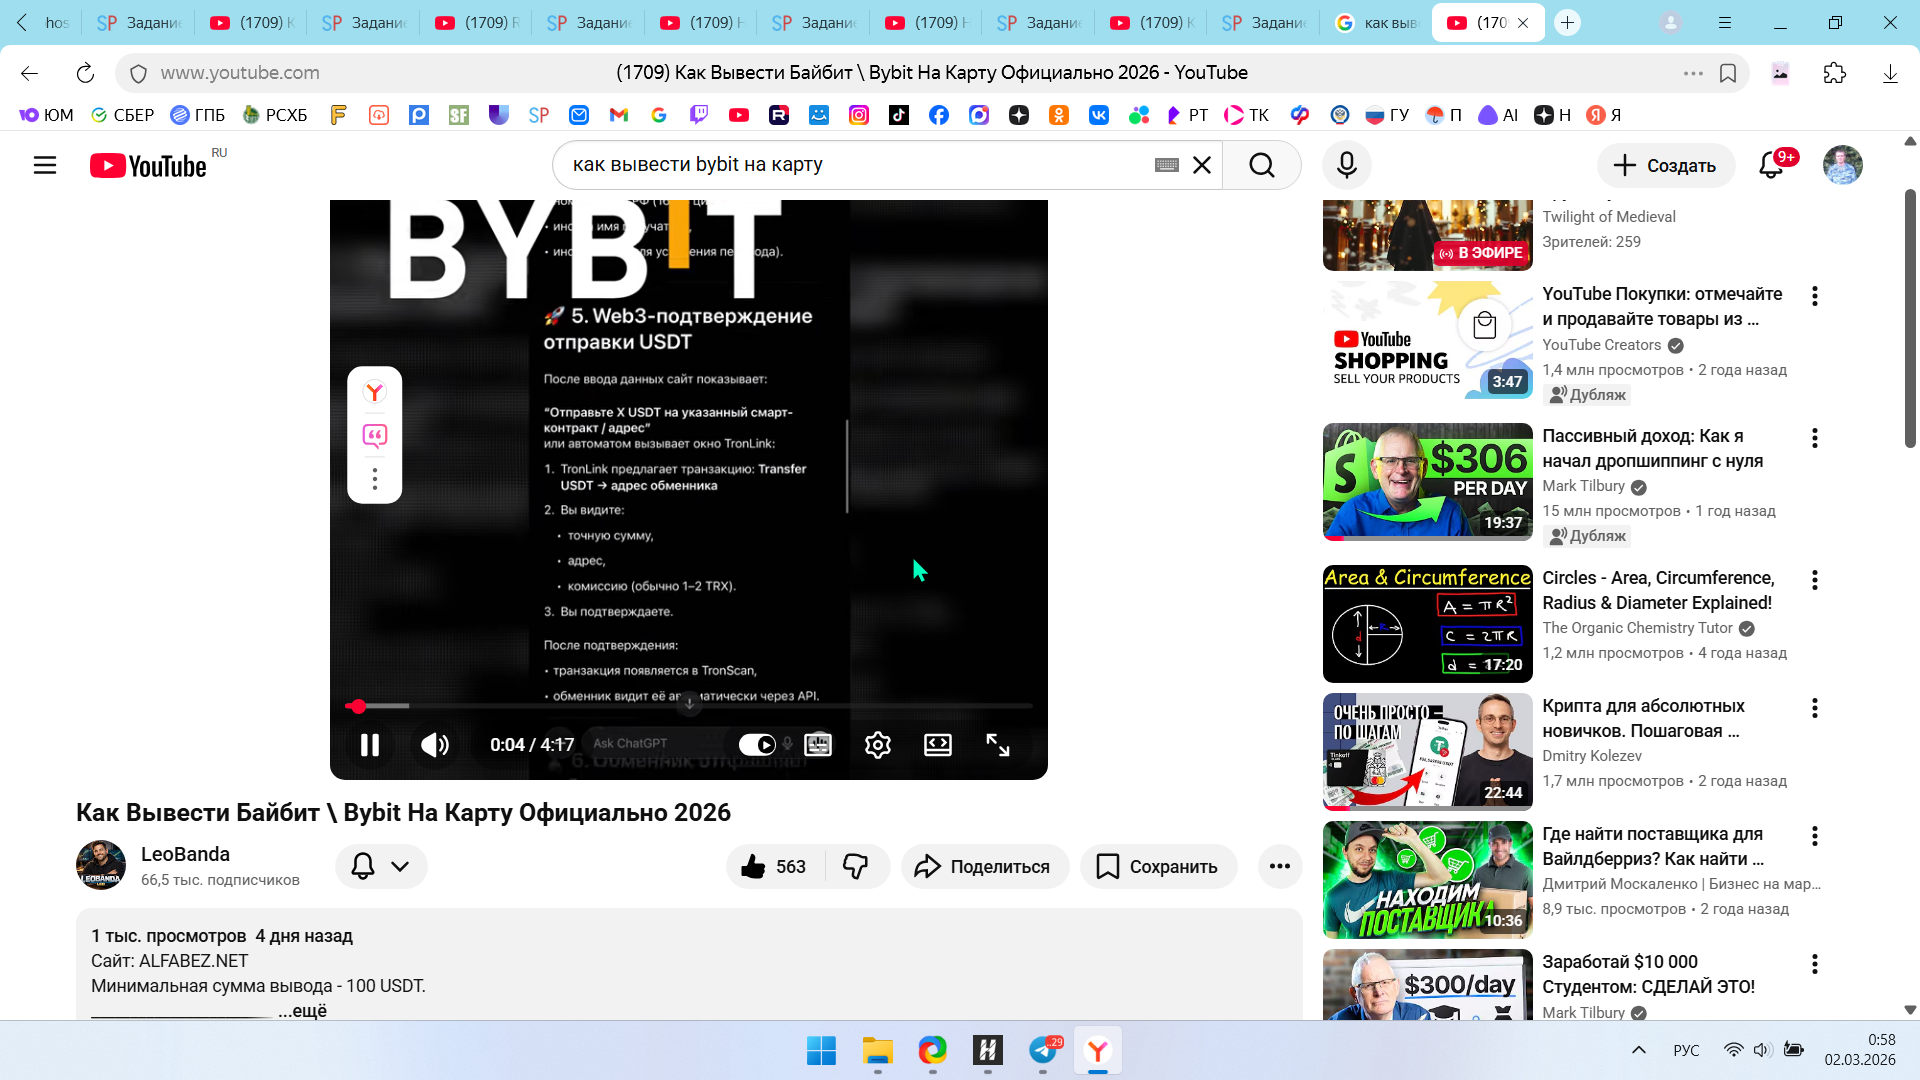Switch to theater mode view

[937, 745]
